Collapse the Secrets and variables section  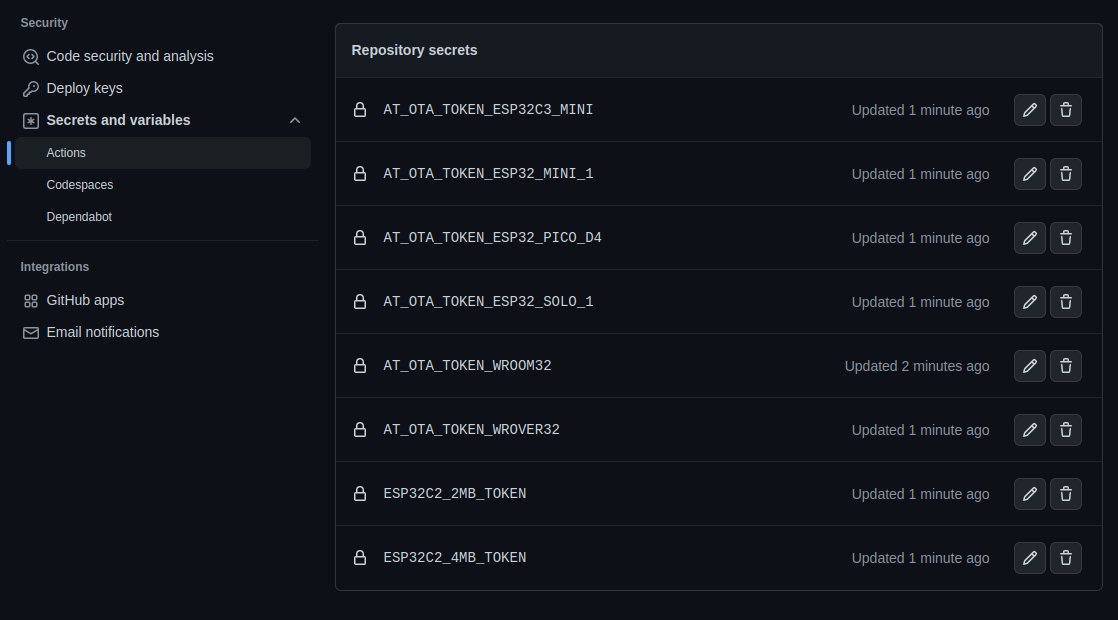click(x=295, y=120)
